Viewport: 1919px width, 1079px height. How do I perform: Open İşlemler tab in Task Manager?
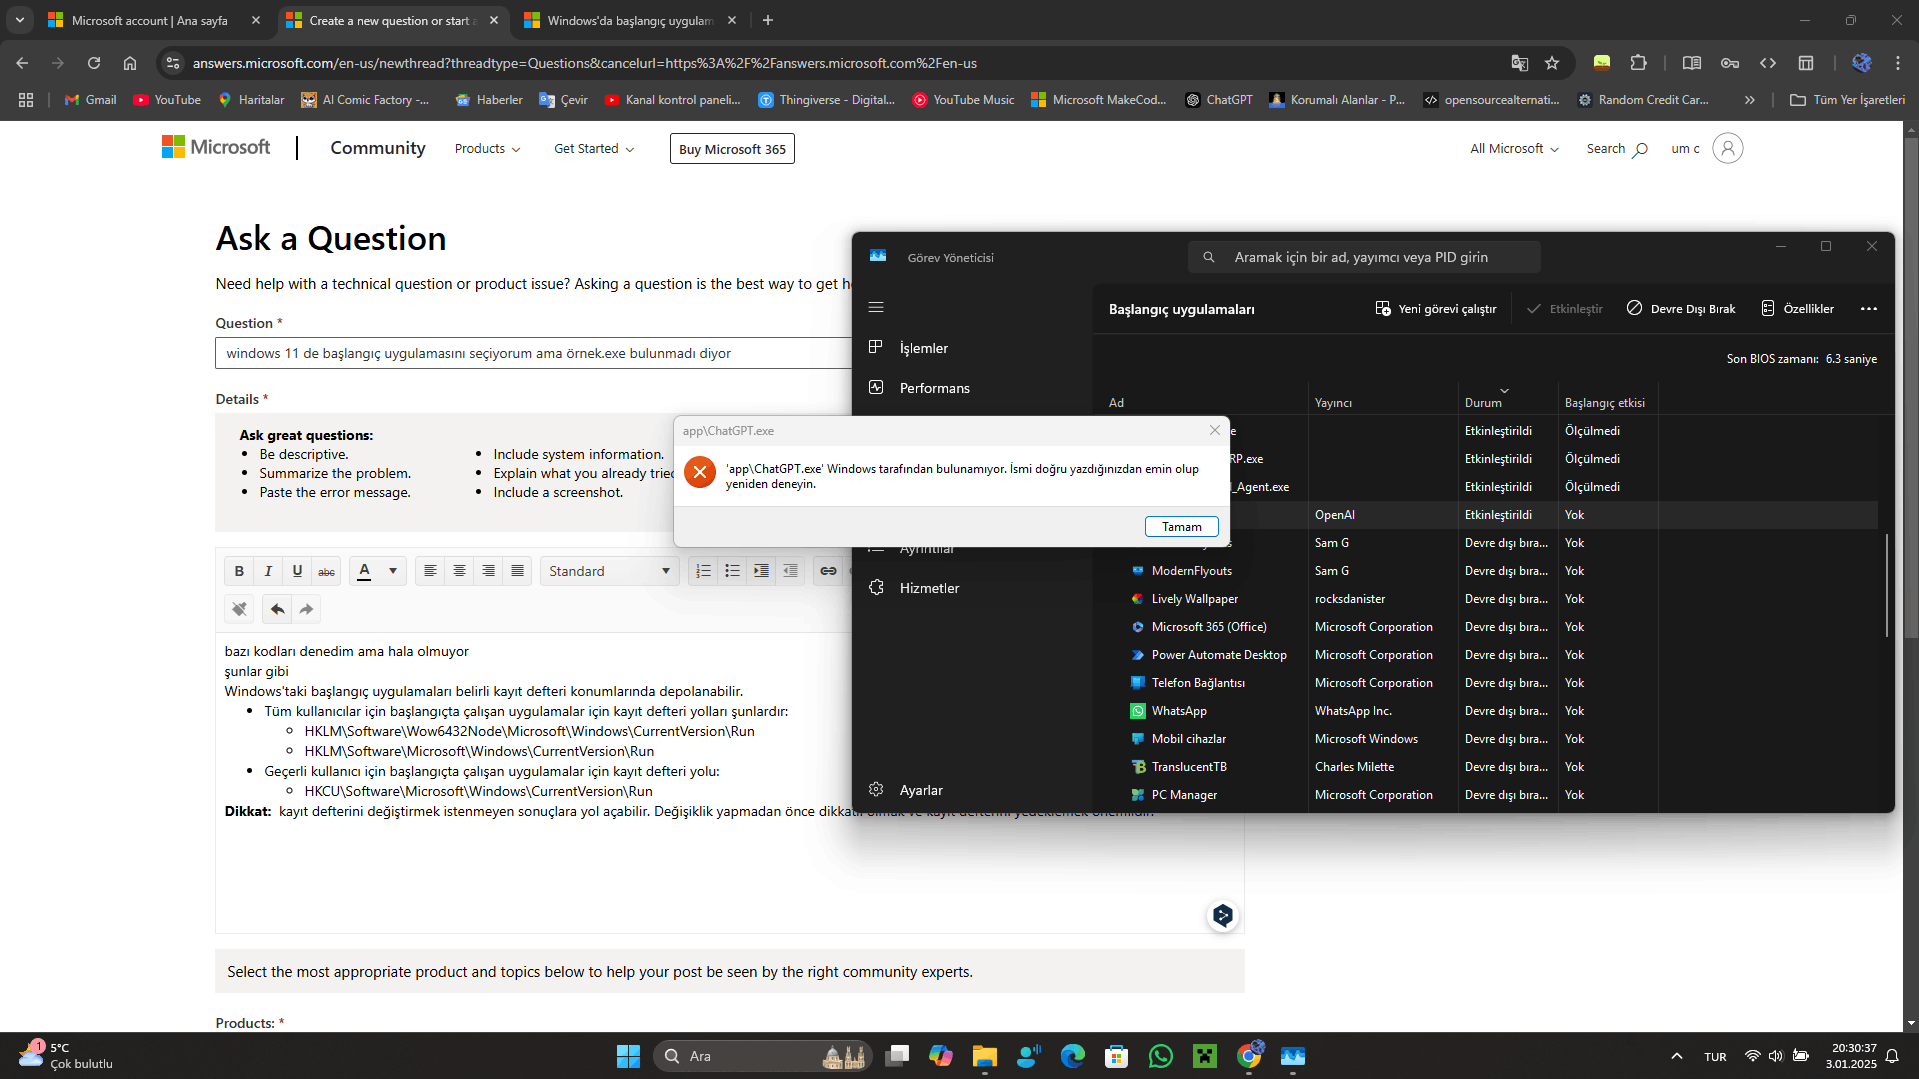coord(973,348)
